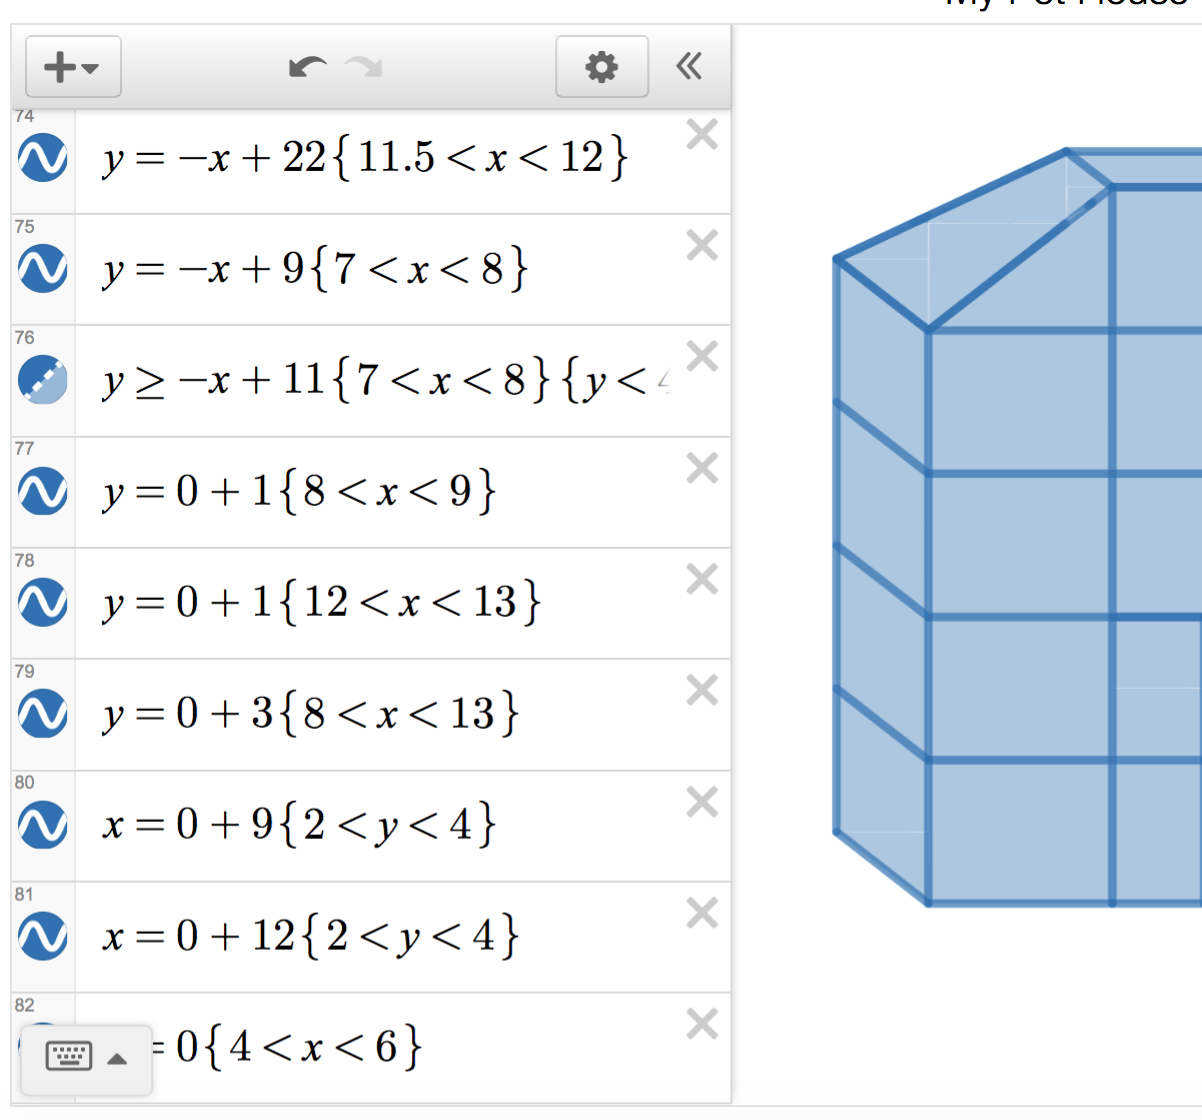Screen dimensions: 1202x1120
Task: Select expression x=0+12{2<y<4}
Action: click(310, 937)
